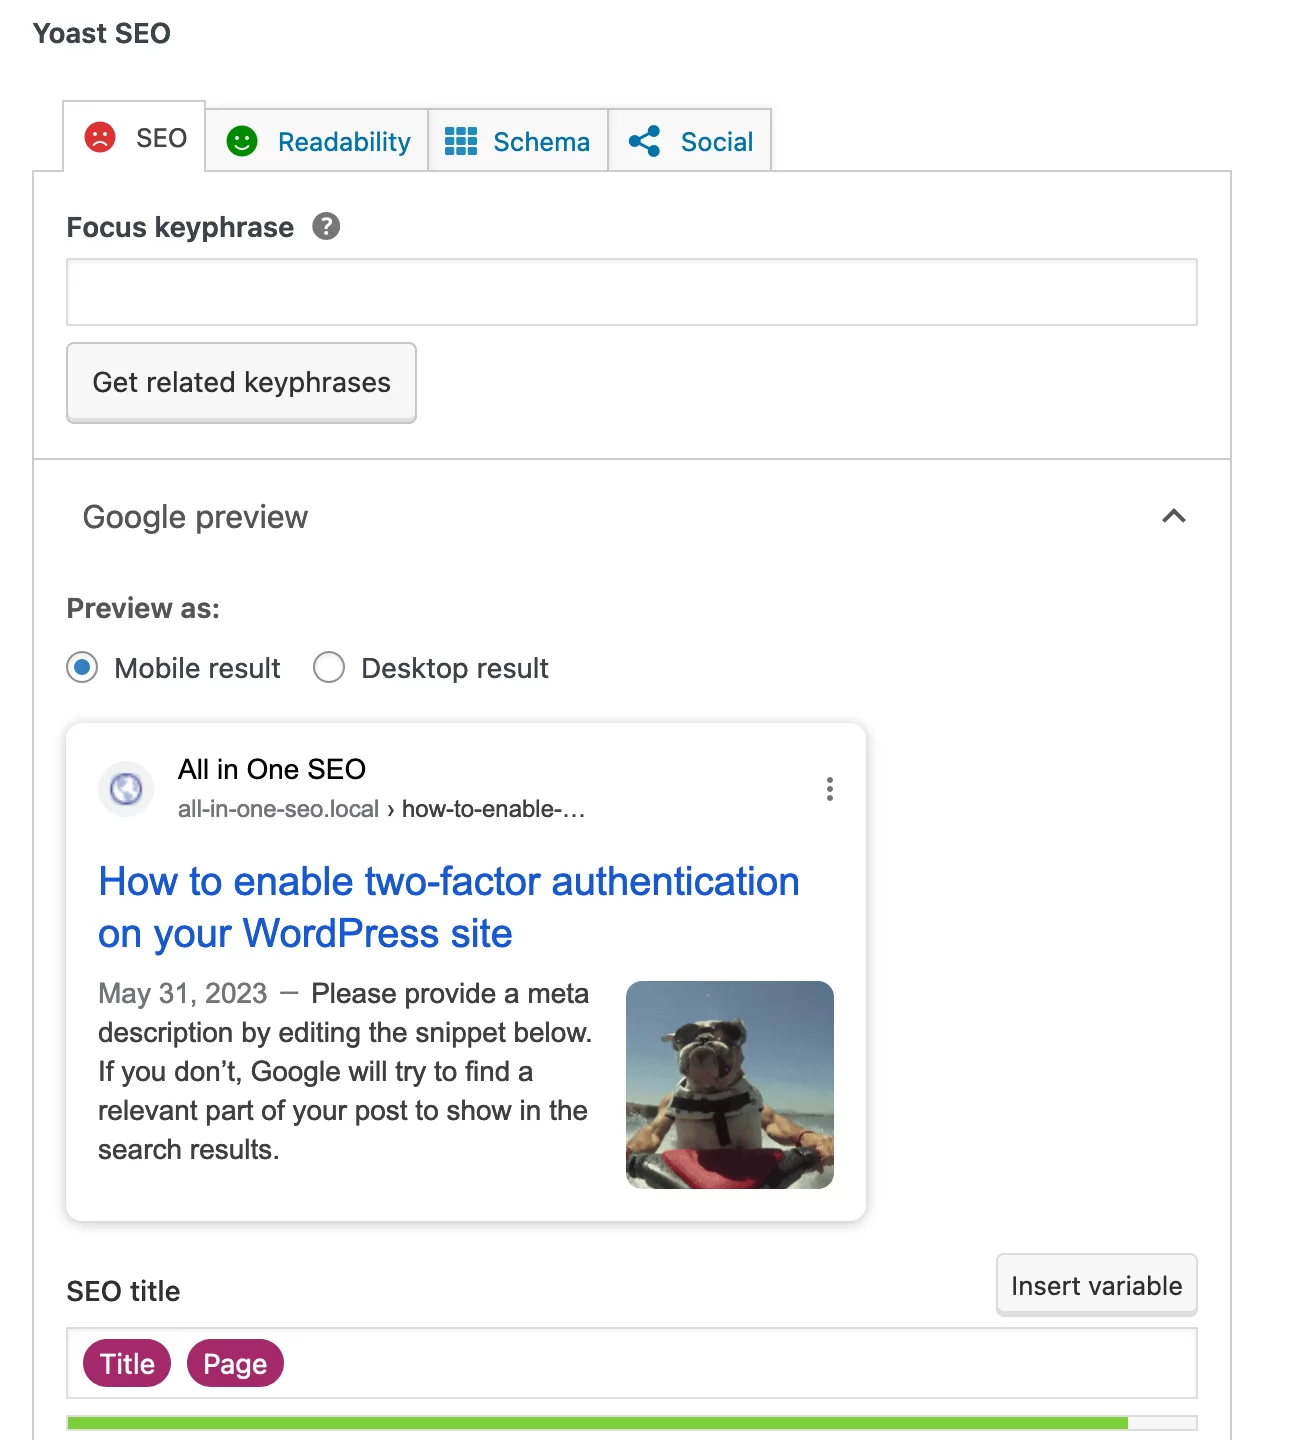1306x1440 pixels.
Task: Click the Schema grid icon
Action: pos(461,141)
